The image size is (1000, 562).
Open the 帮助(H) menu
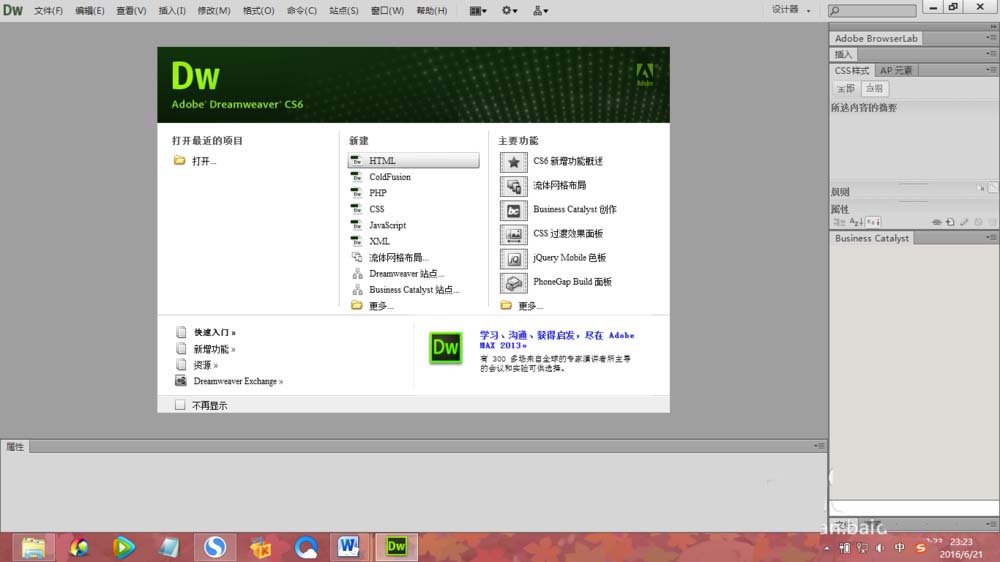click(432, 10)
